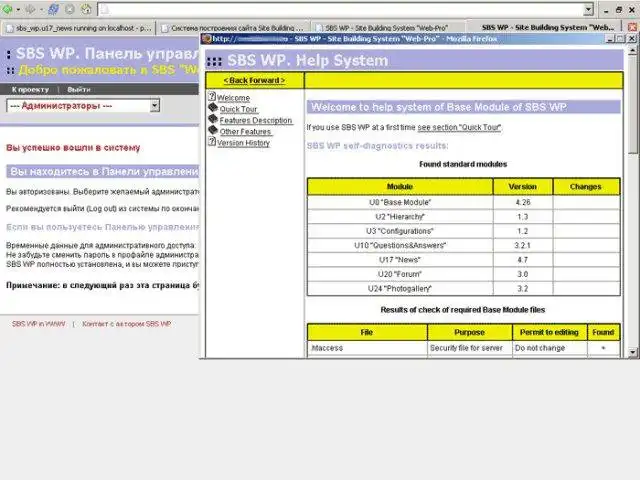The image size is (640, 480).
Task: Click the help window scroll-up arrow
Action: tap(632, 51)
